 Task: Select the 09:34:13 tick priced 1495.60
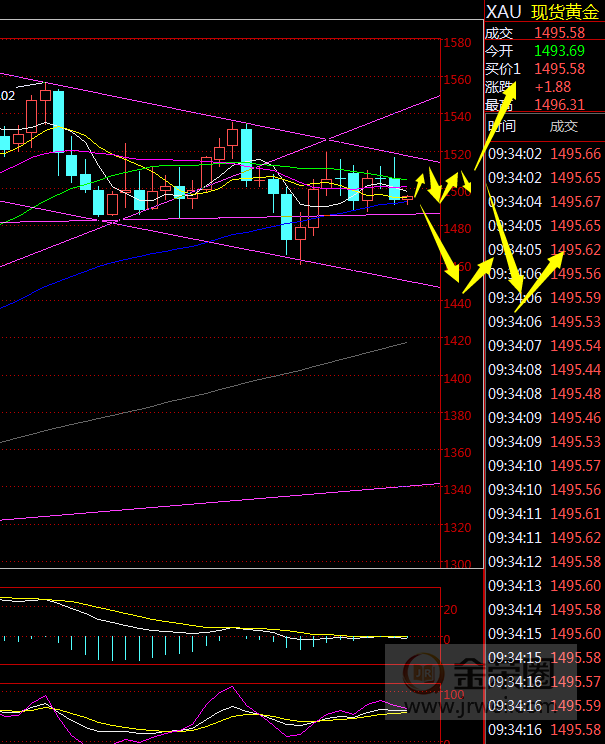544,585
